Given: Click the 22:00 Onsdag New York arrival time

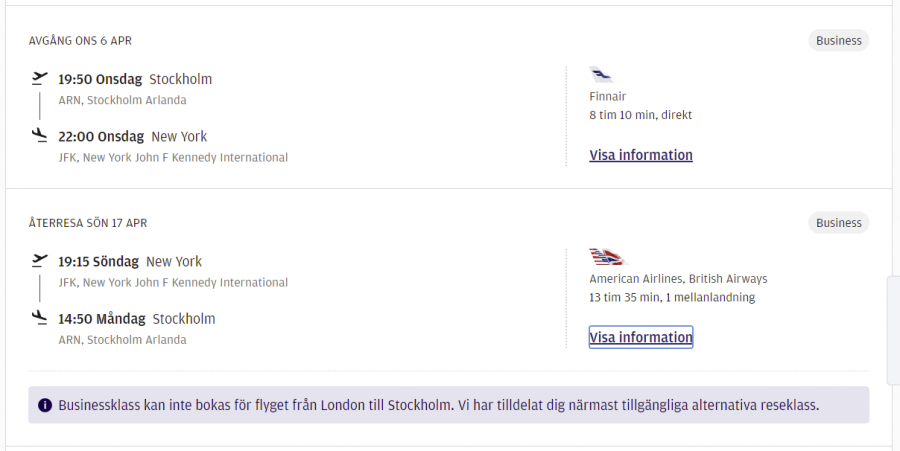Looking at the screenshot, I should pyautogui.click(x=133, y=136).
